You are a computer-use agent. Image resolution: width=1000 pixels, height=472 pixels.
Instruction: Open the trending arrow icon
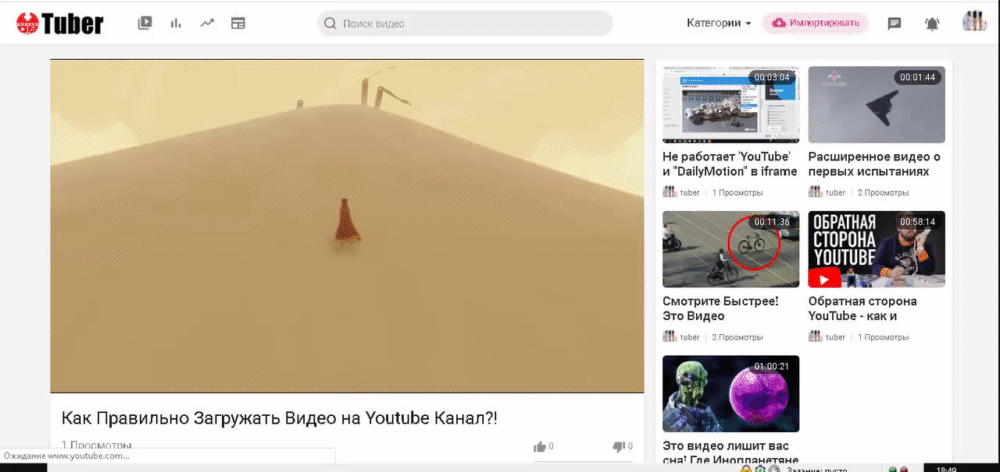207,24
